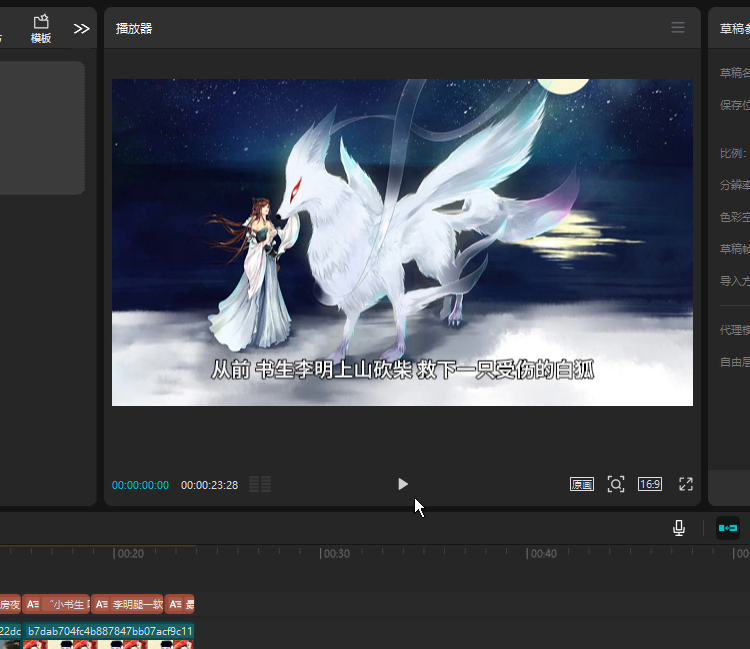Change the 16:9 aspect ratio
This screenshot has width=750, height=649.
[x=650, y=484]
